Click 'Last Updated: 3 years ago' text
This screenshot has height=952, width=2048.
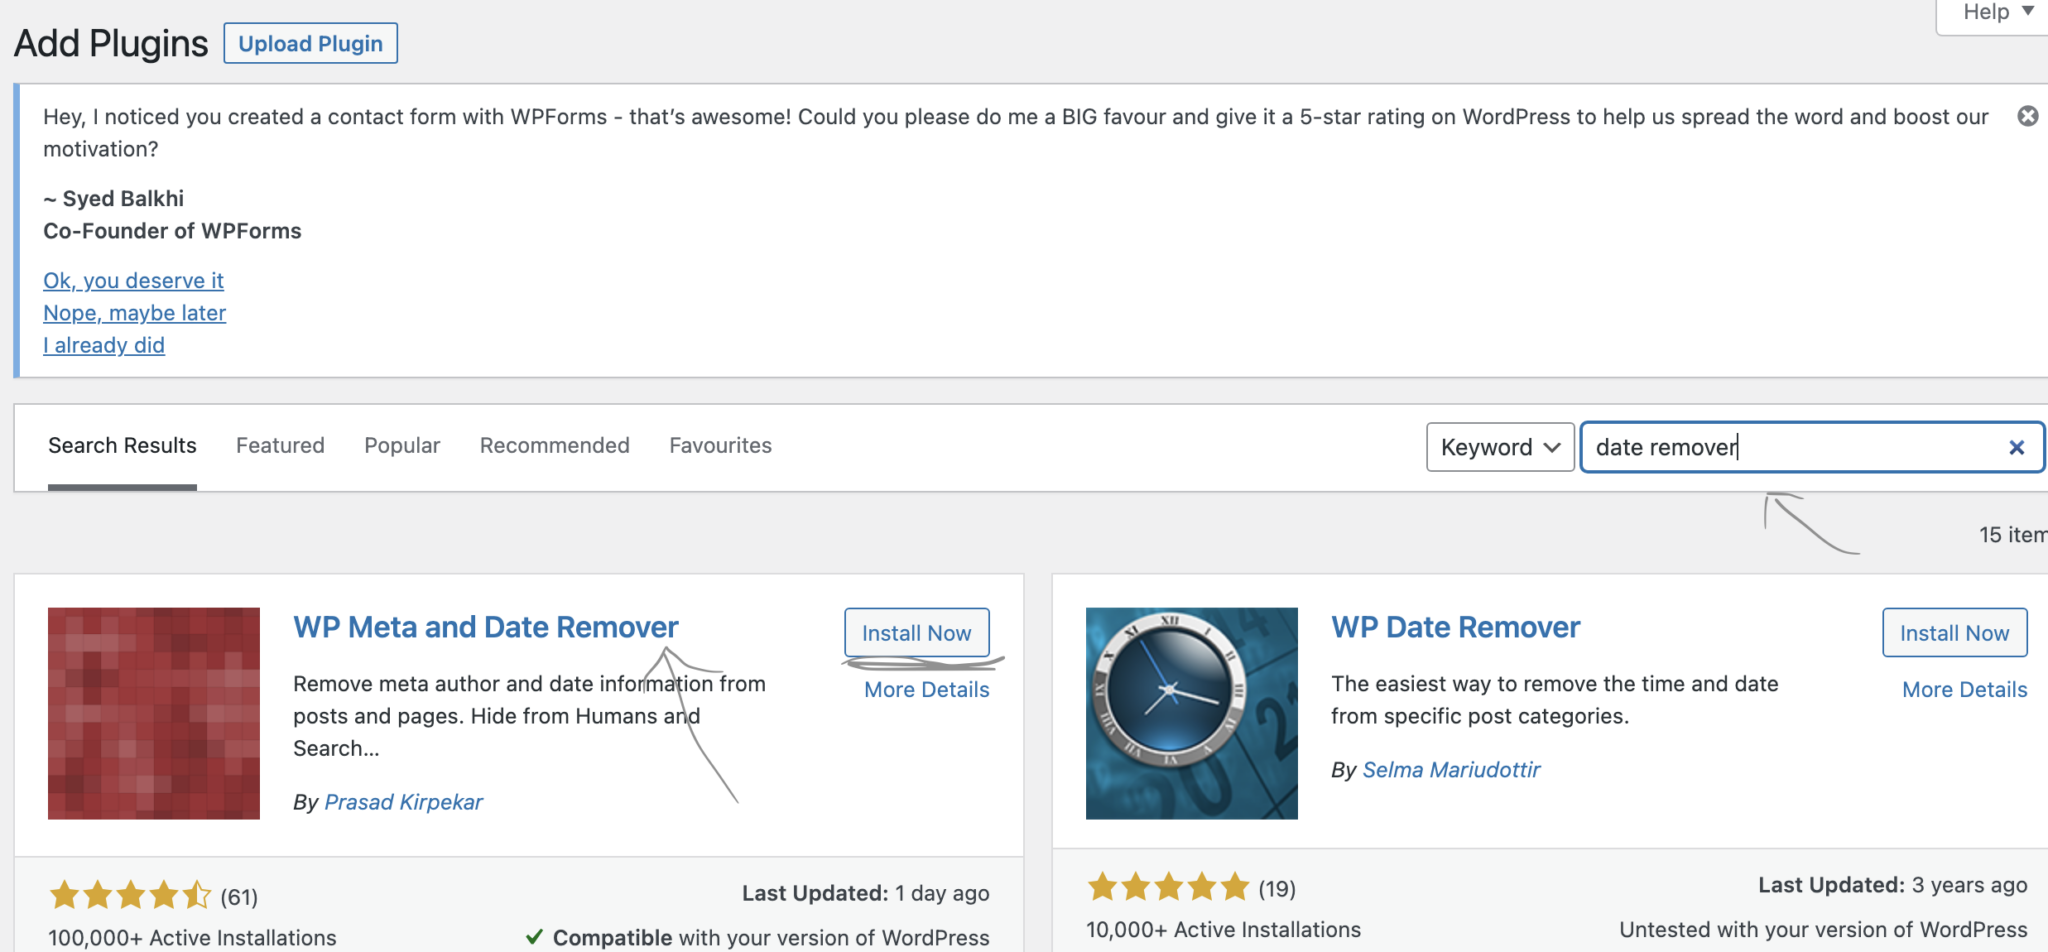click(x=1892, y=885)
